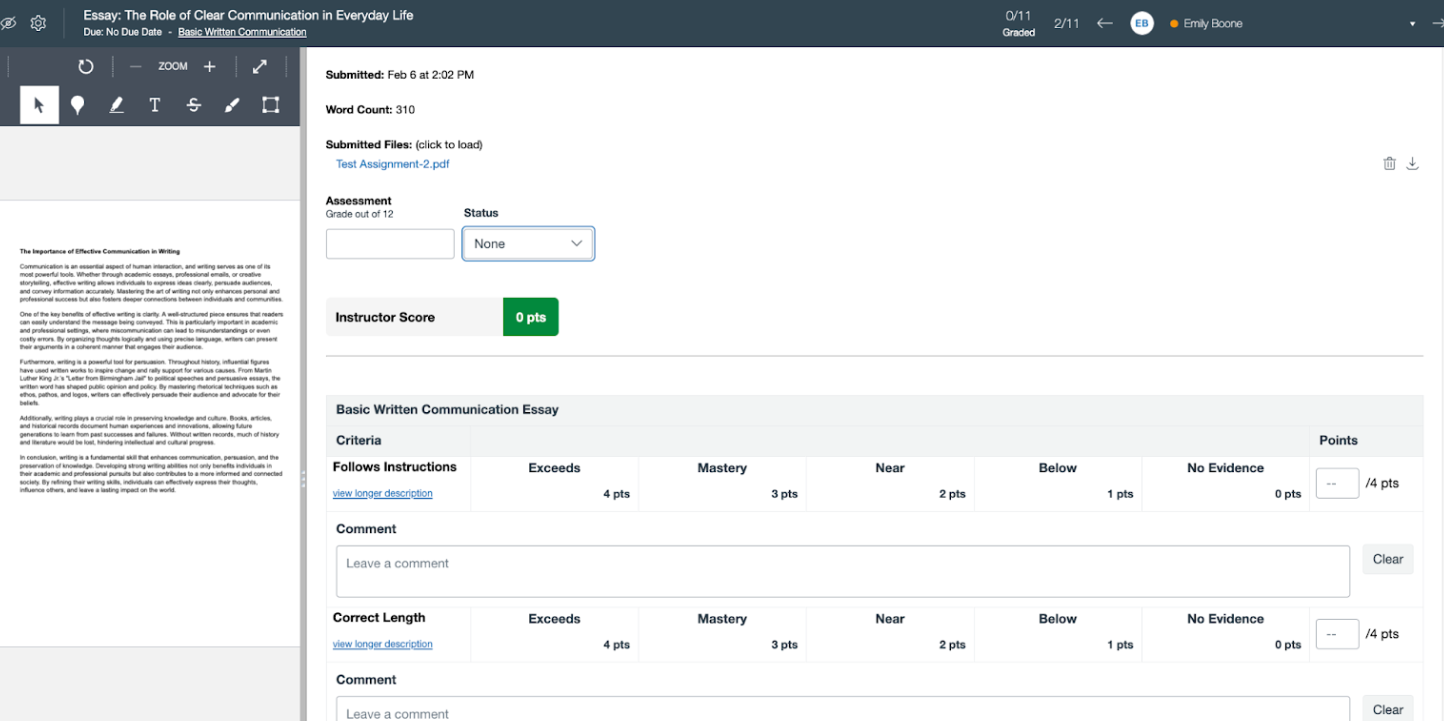
Task: Select the point comment pin tool
Action: point(77,105)
